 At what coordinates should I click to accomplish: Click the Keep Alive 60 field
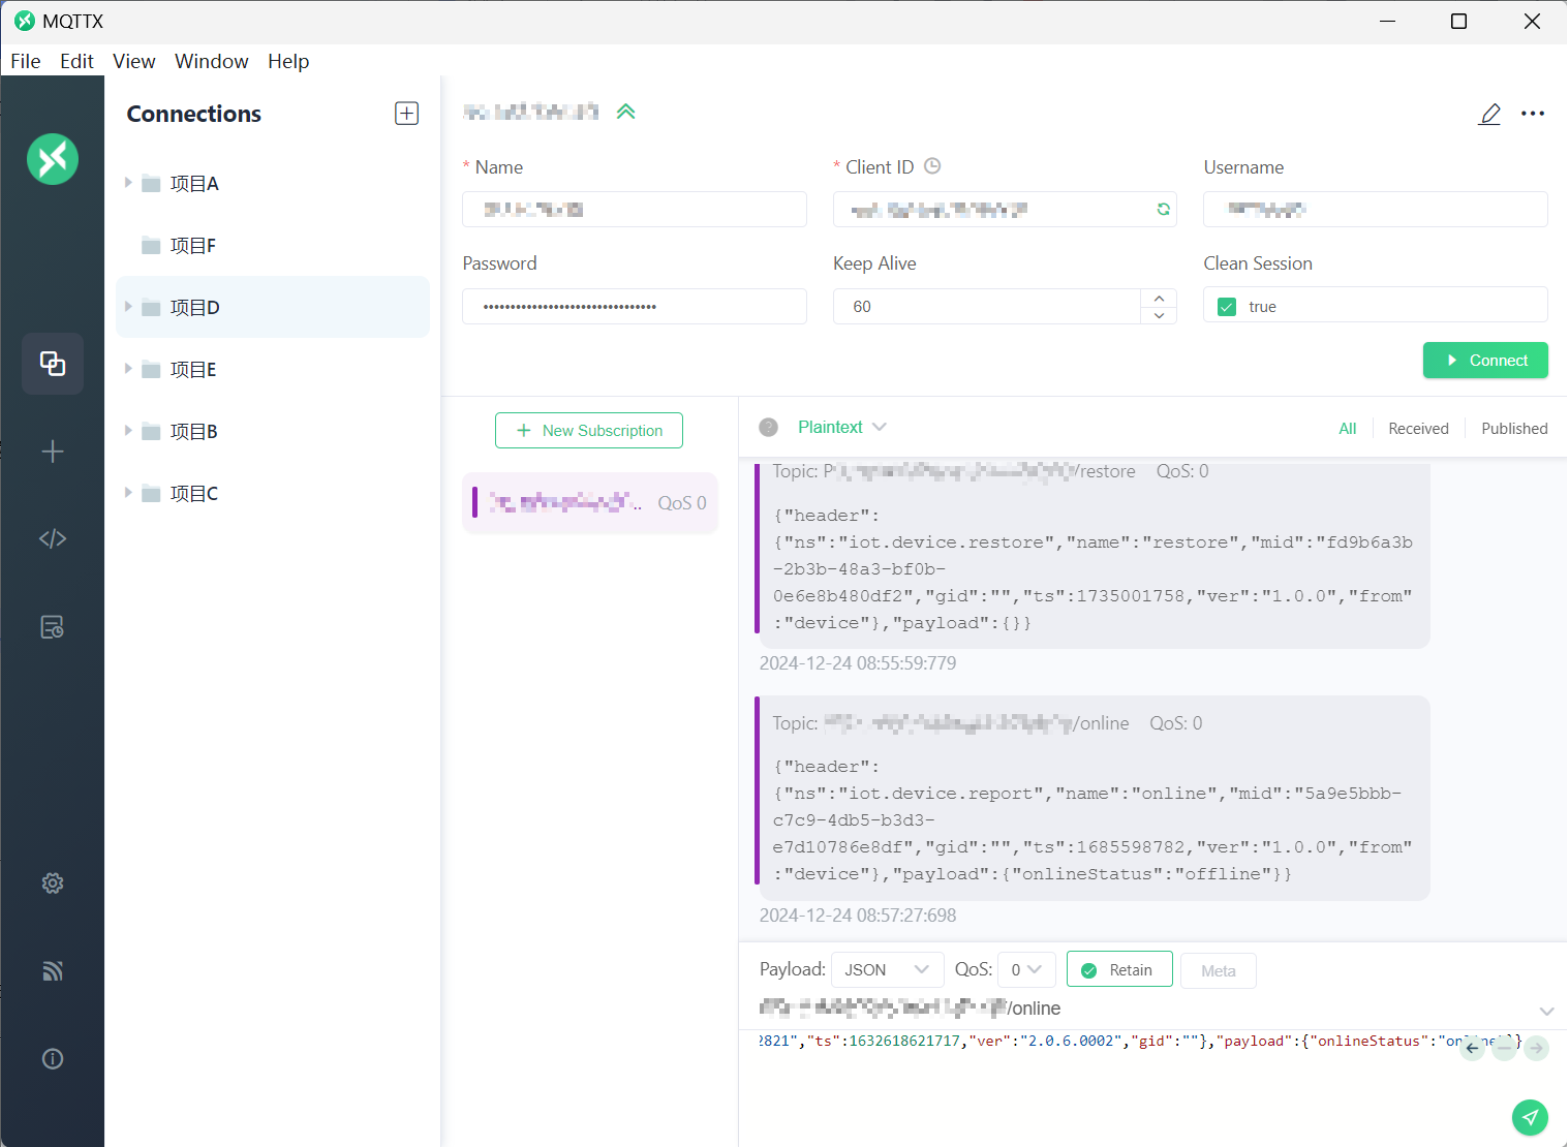click(987, 306)
